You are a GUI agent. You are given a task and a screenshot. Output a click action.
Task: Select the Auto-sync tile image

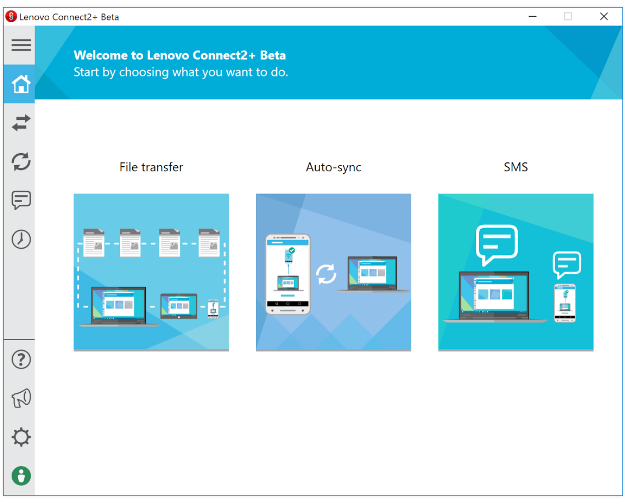click(333, 272)
